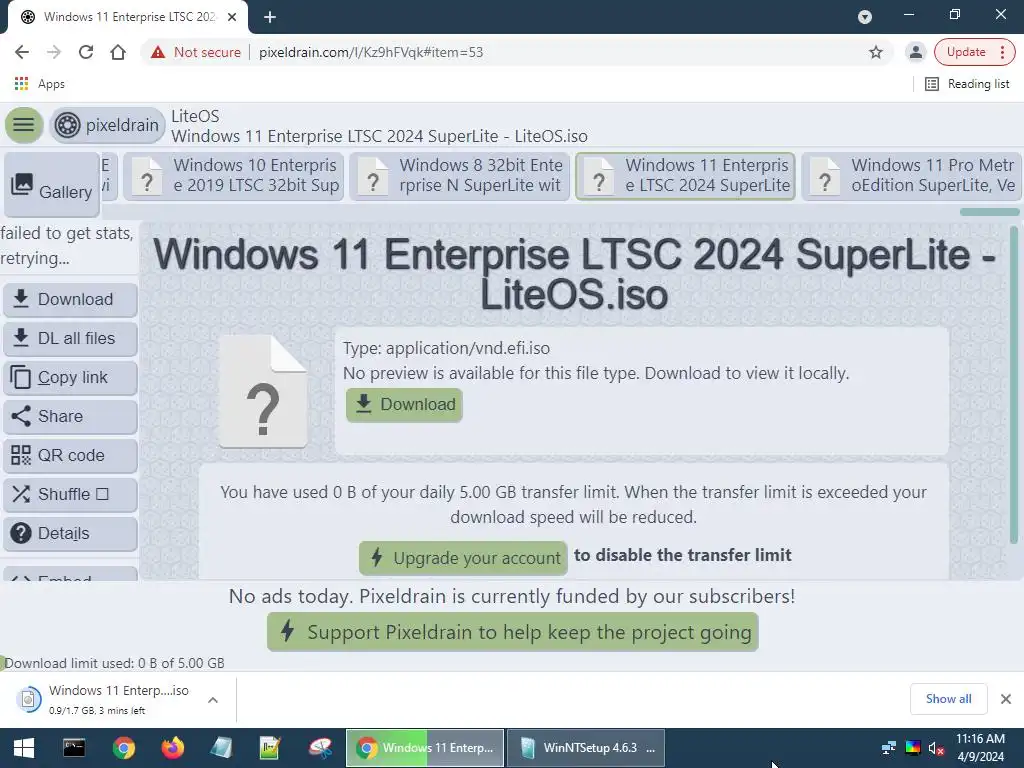Click Upgrade your account button

tap(463, 558)
